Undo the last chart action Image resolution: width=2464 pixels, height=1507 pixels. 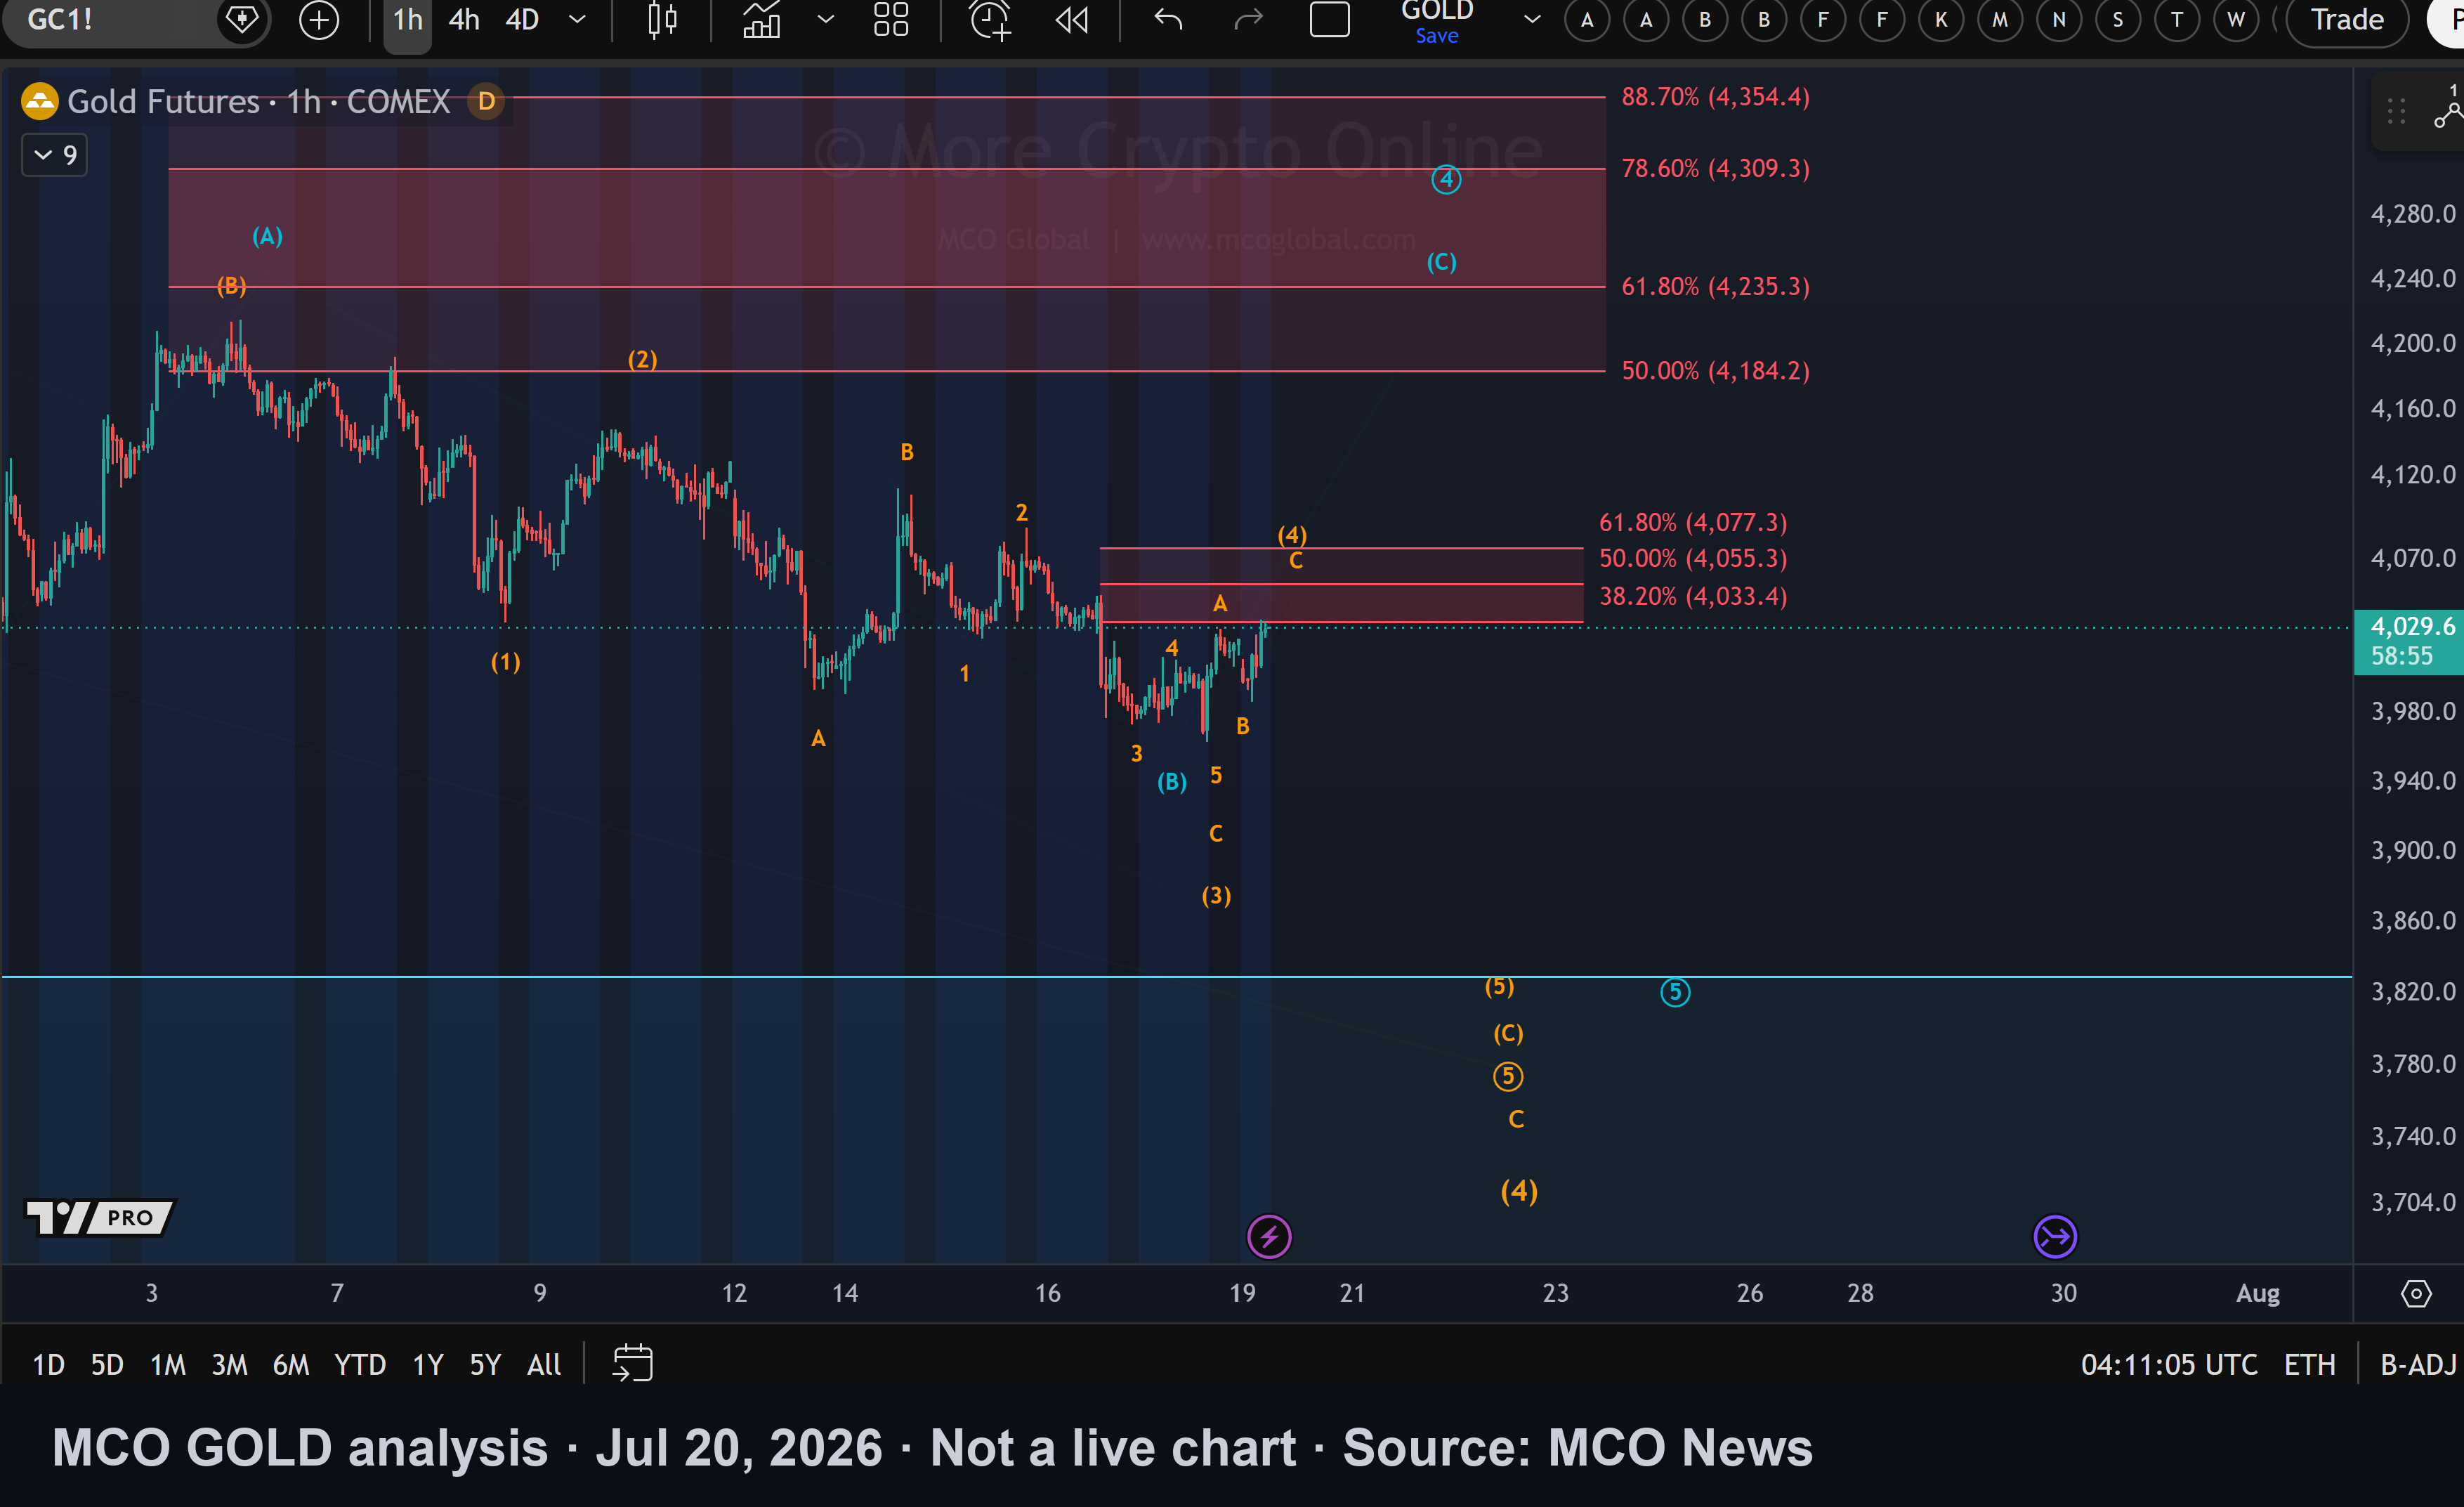pyautogui.click(x=1168, y=20)
